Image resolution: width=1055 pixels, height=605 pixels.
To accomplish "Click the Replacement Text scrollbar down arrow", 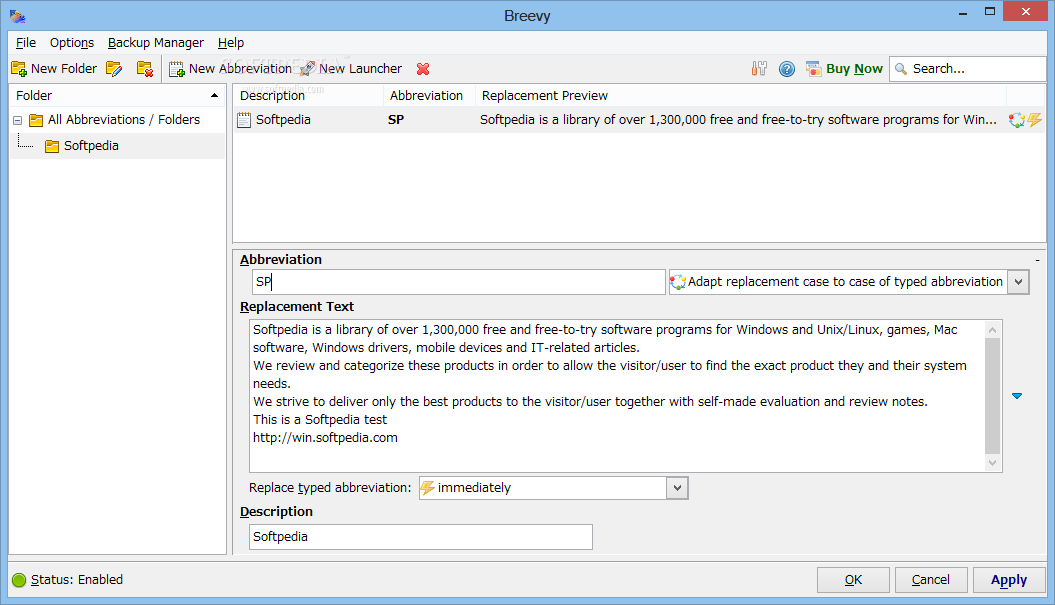I will click(992, 463).
